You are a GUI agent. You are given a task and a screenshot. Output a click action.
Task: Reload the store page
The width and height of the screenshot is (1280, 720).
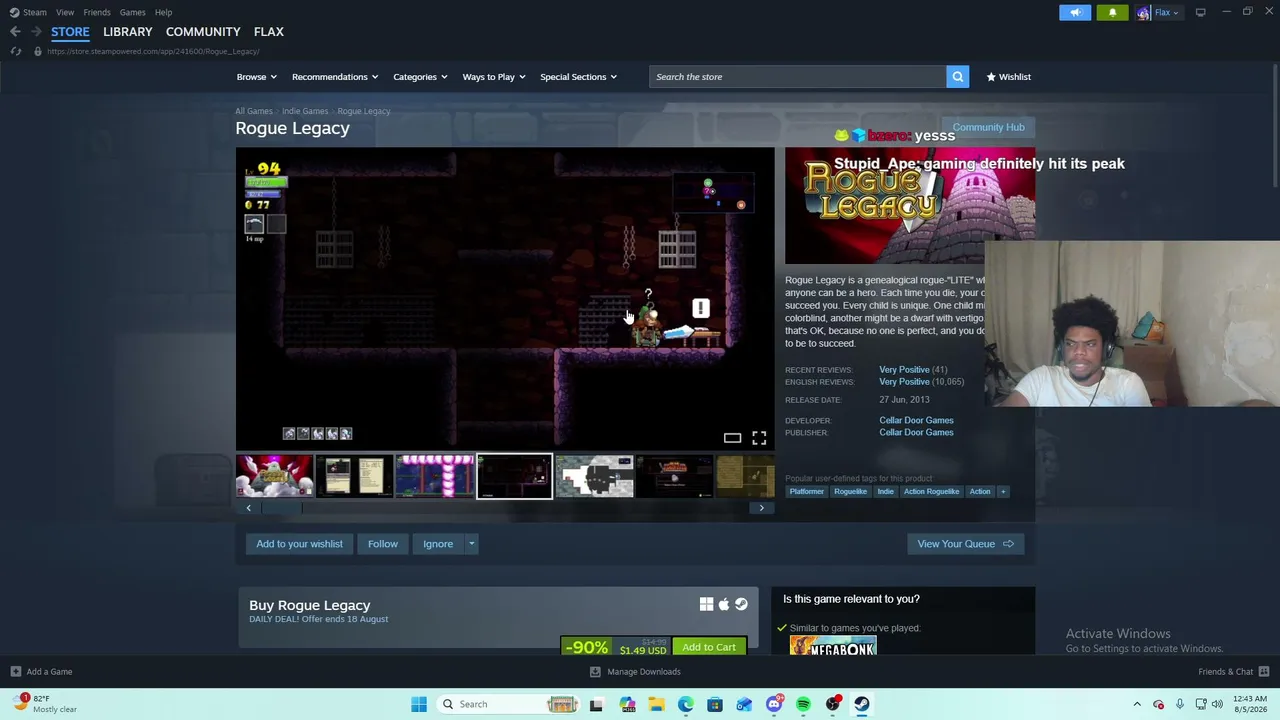click(16, 51)
